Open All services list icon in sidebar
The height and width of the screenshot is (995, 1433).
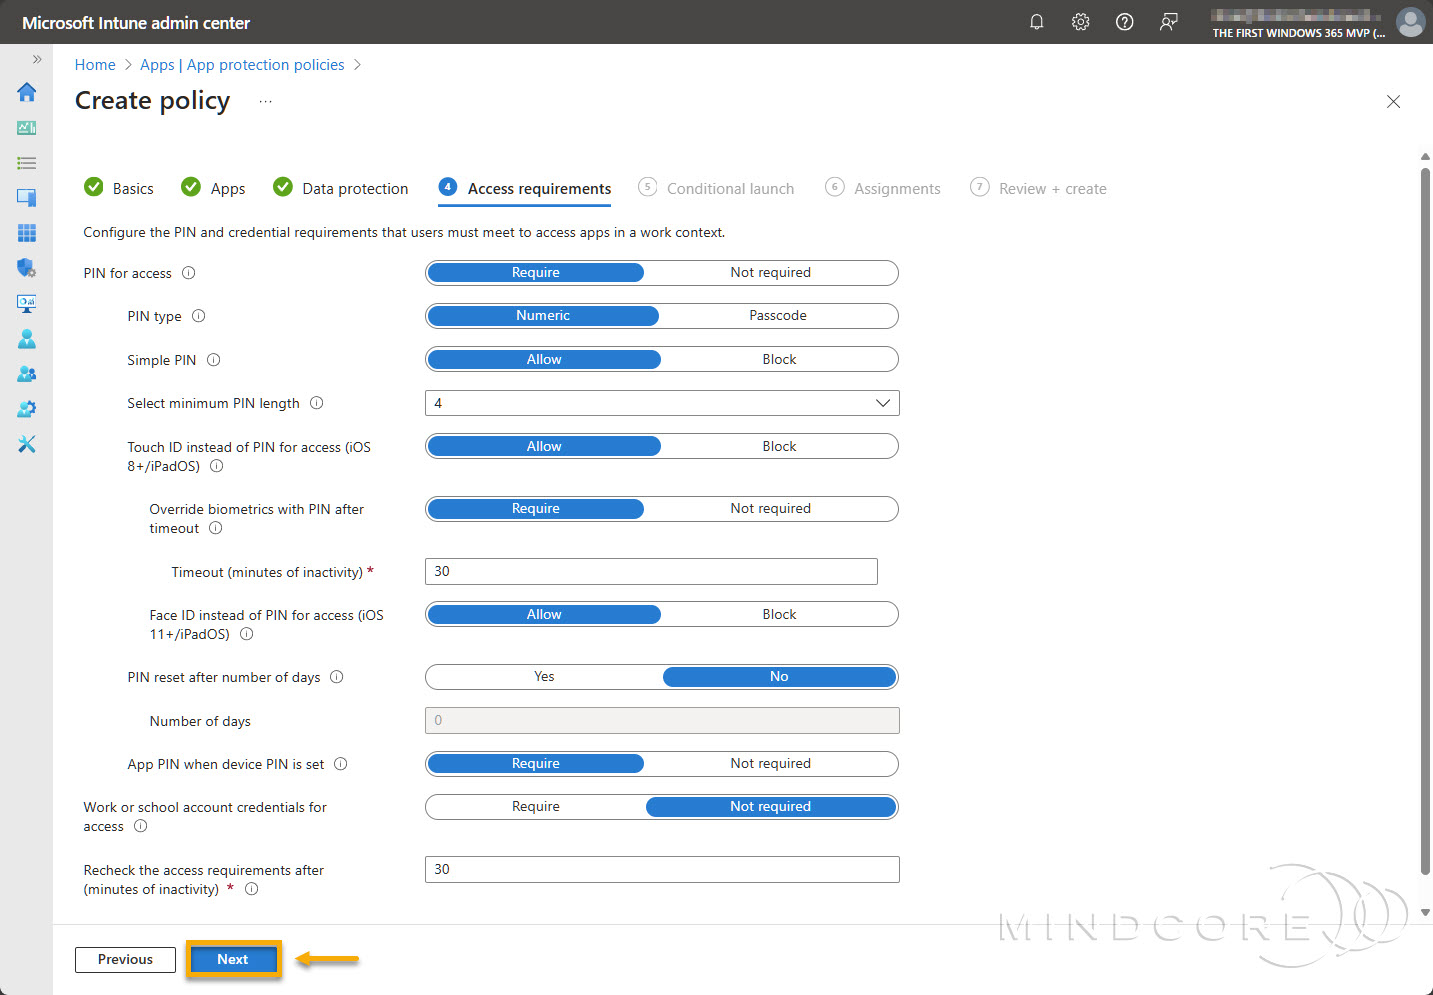coord(27,163)
